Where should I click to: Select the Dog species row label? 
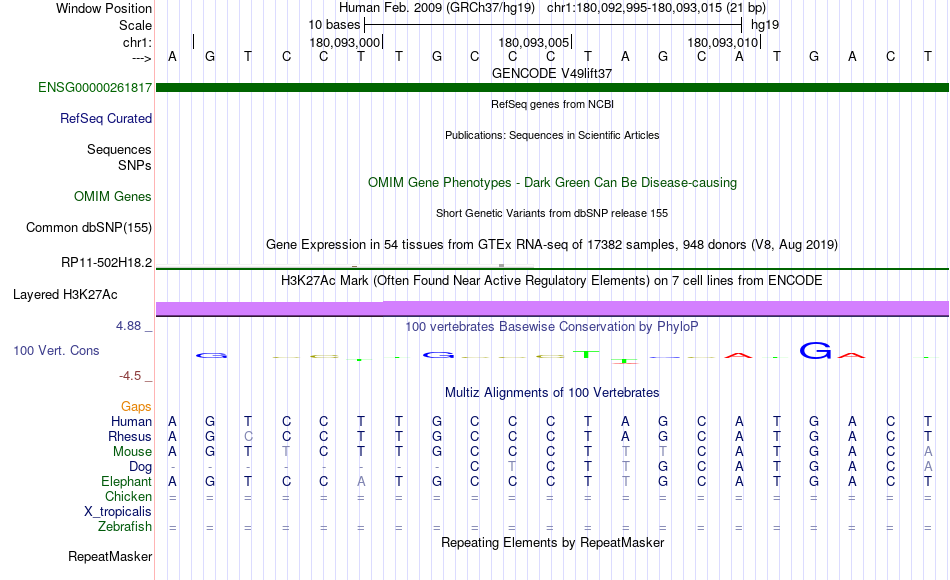[141, 467]
